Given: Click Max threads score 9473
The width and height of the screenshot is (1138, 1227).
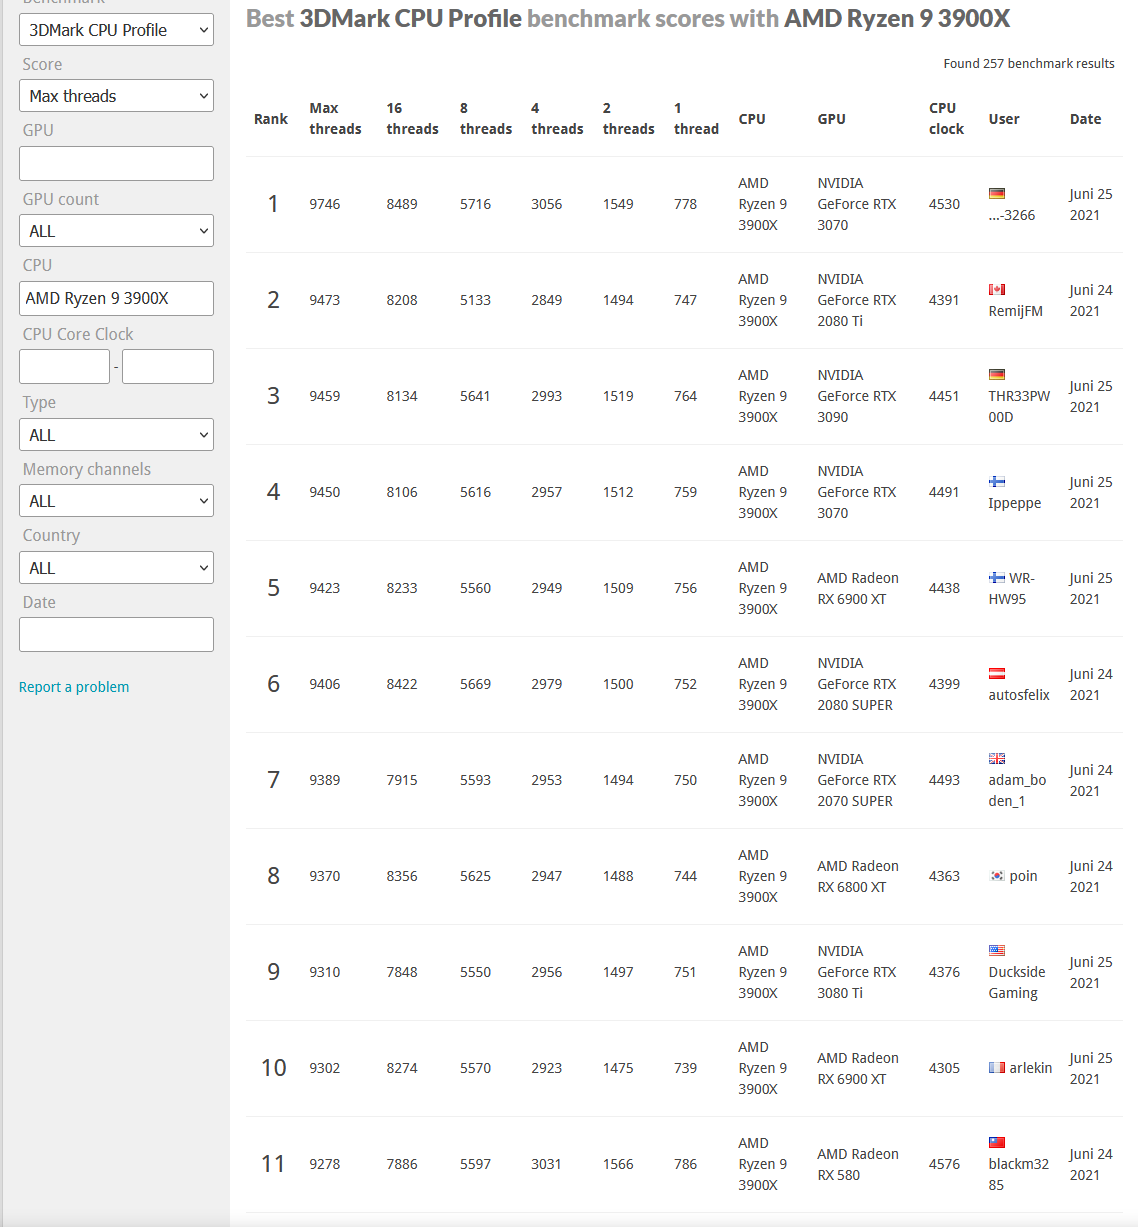Looking at the screenshot, I should click(x=325, y=300).
